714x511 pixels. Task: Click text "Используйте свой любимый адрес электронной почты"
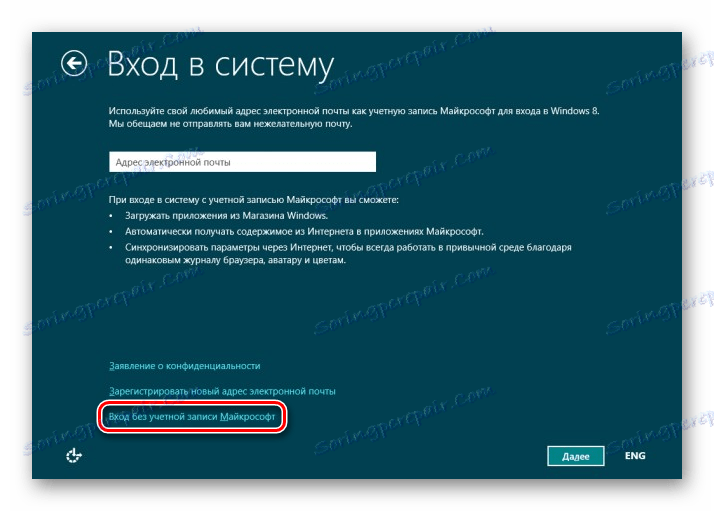229,111
